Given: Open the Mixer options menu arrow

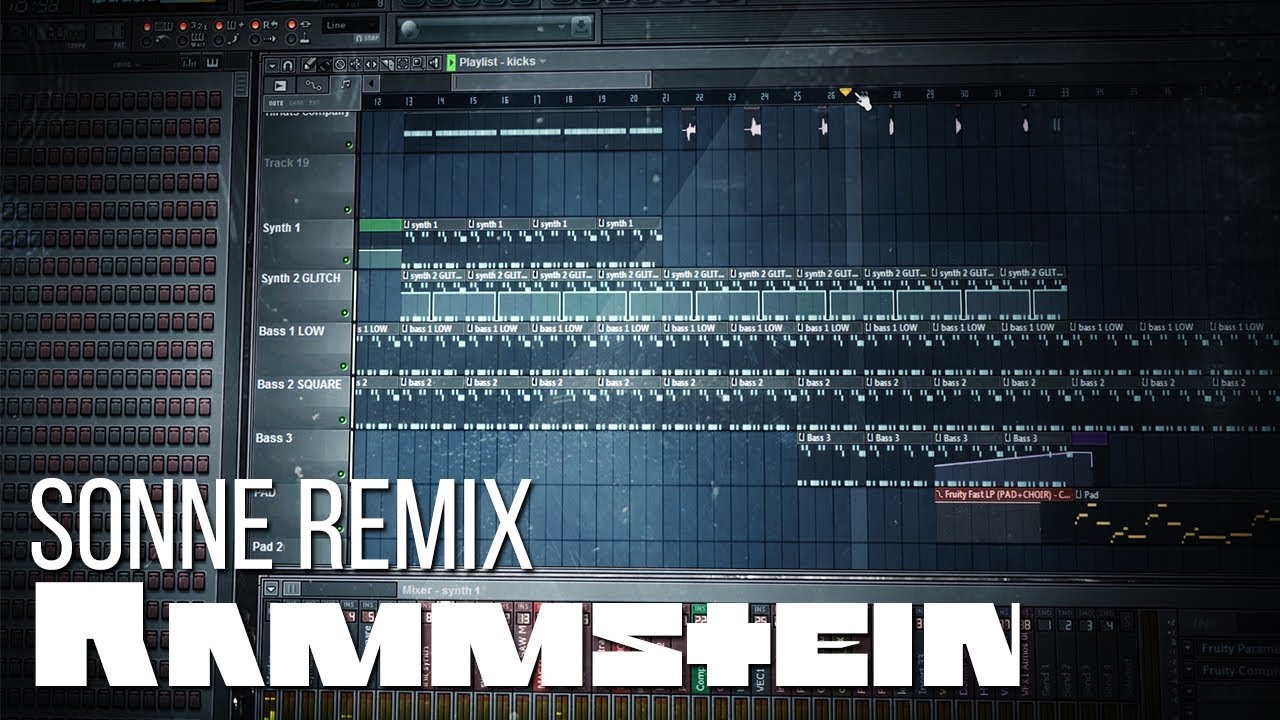Looking at the screenshot, I should tap(271, 588).
